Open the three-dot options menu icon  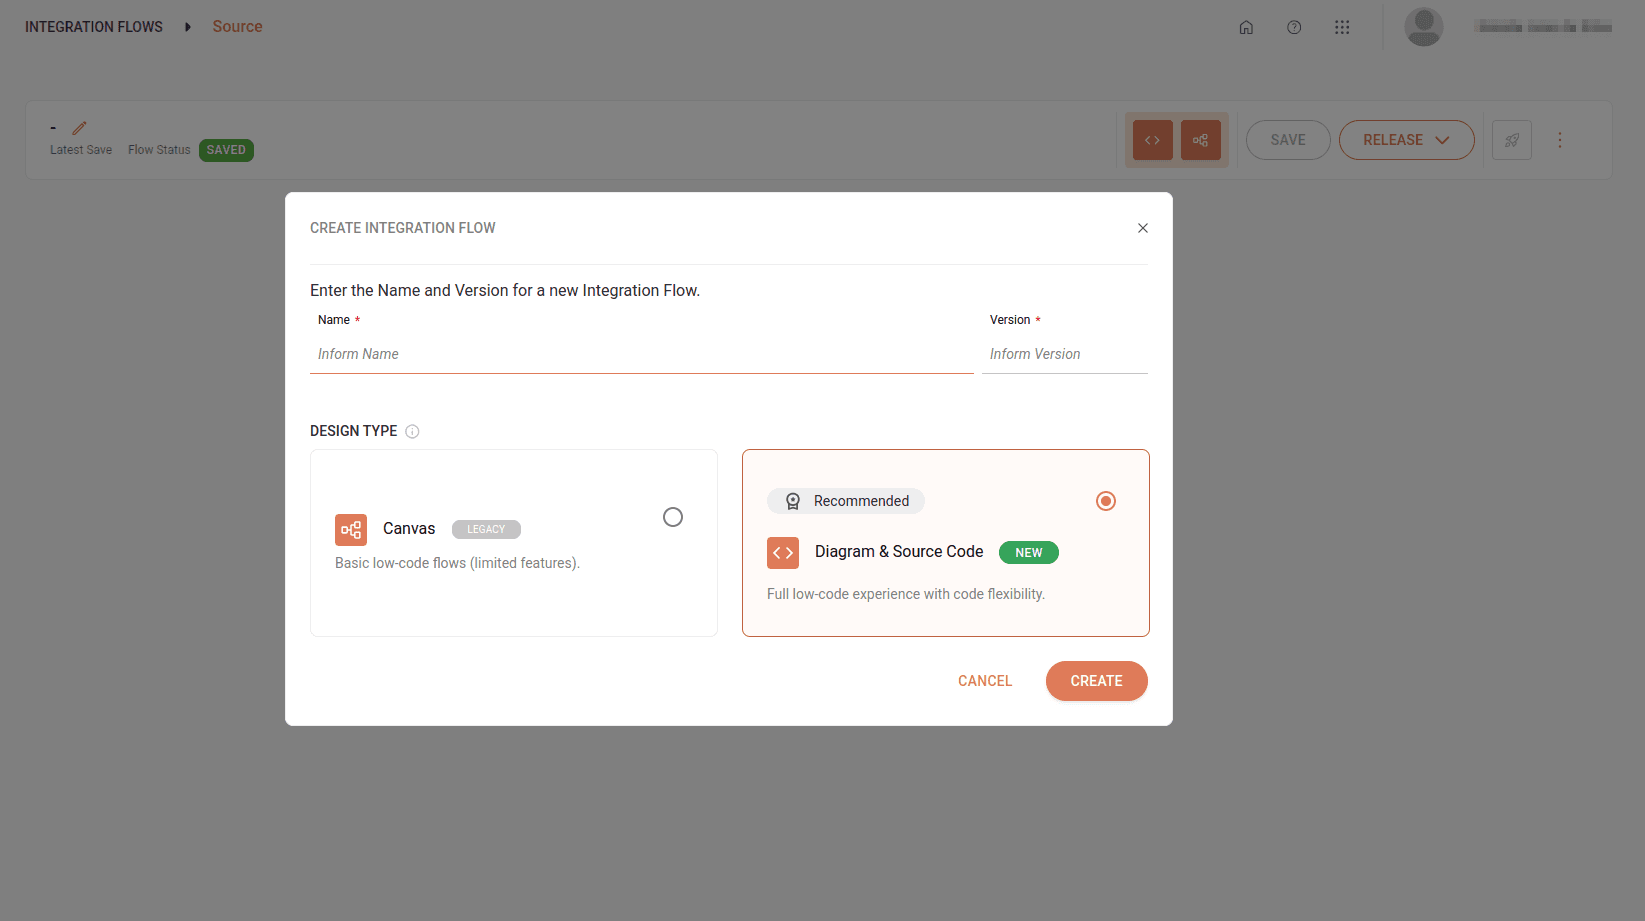tap(1560, 140)
